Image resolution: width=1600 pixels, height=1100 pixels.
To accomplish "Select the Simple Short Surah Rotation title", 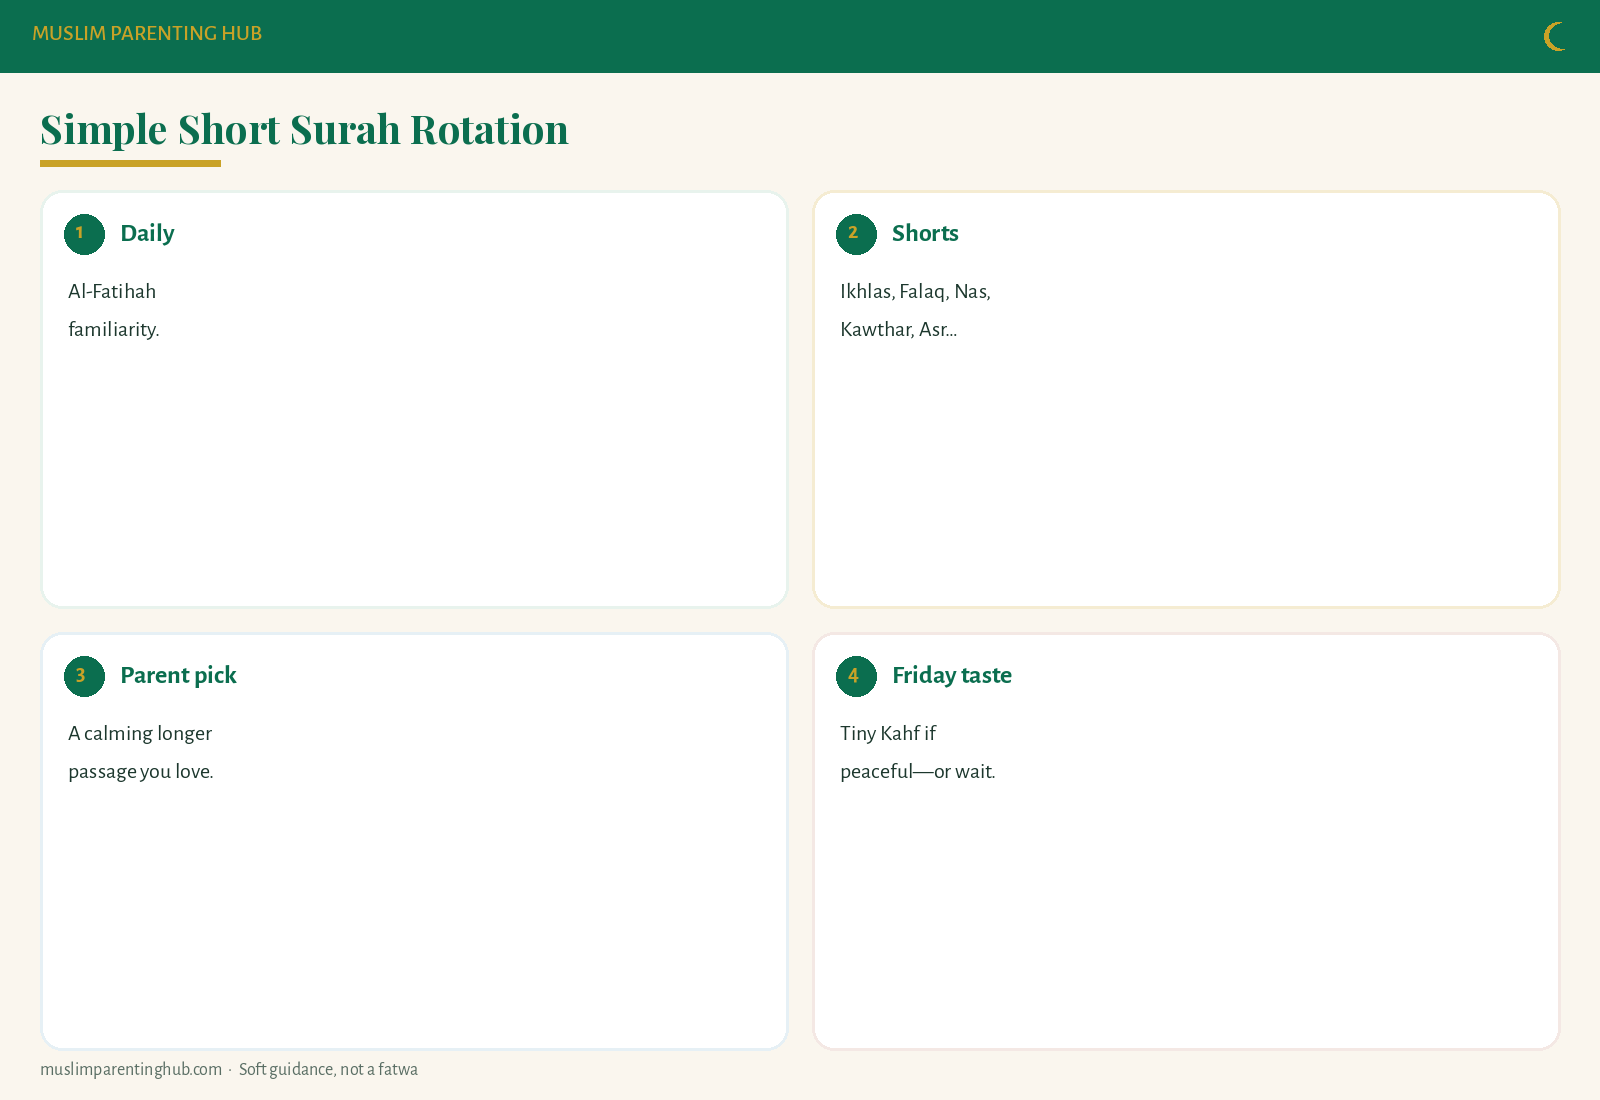I will (x=304, y=129).
